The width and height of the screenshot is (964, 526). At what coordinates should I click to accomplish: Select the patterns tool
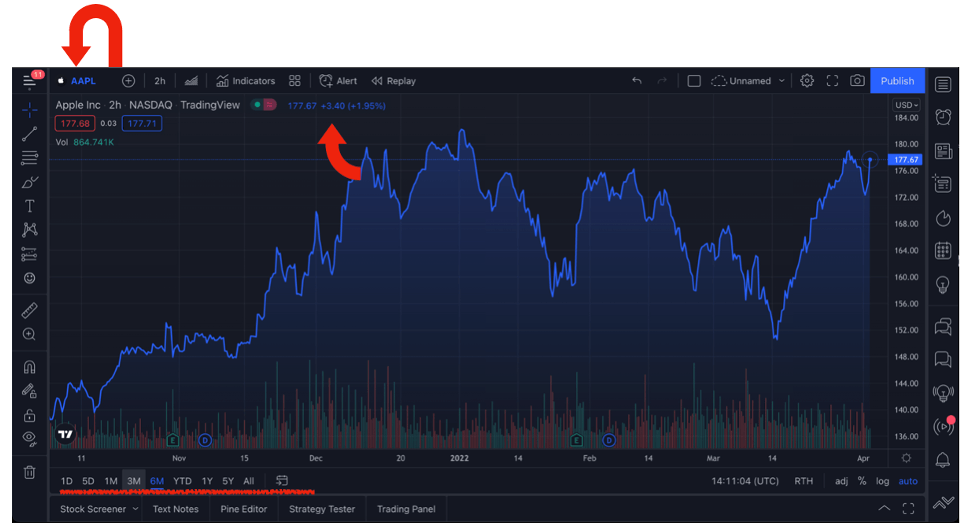click(30, 230)
